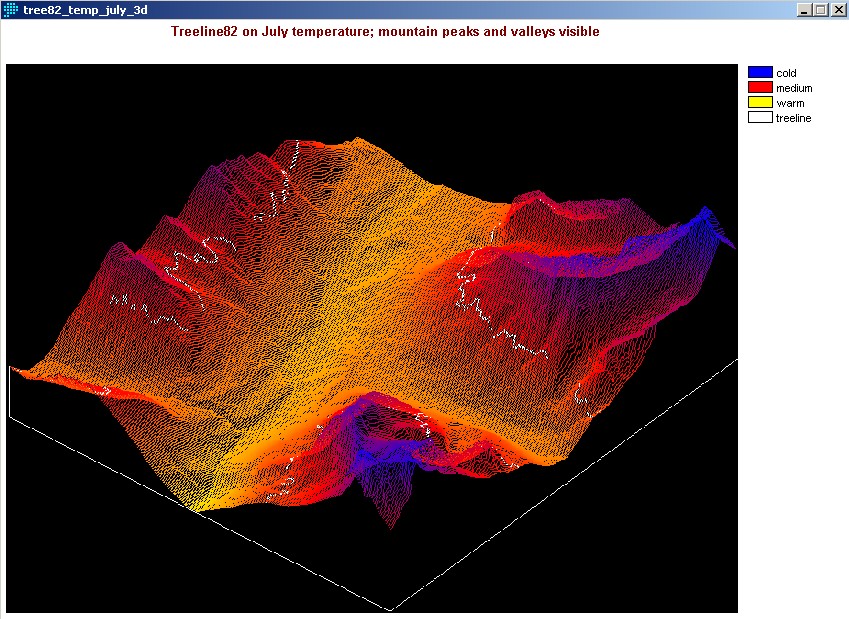This screenshot has height=619, width=849.
Task: Click the bottom corner of the white bounding box
Action: [x=390, y=609]
